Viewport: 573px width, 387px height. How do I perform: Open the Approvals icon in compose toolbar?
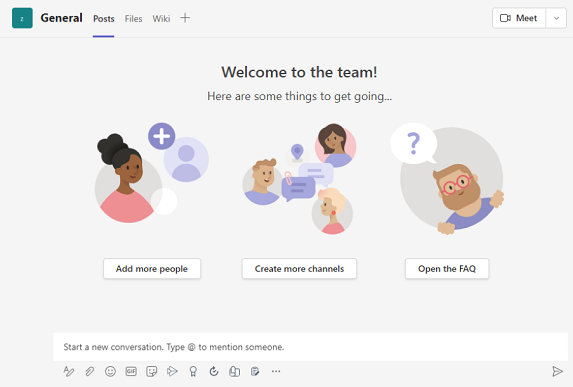[x=214, y=371]
